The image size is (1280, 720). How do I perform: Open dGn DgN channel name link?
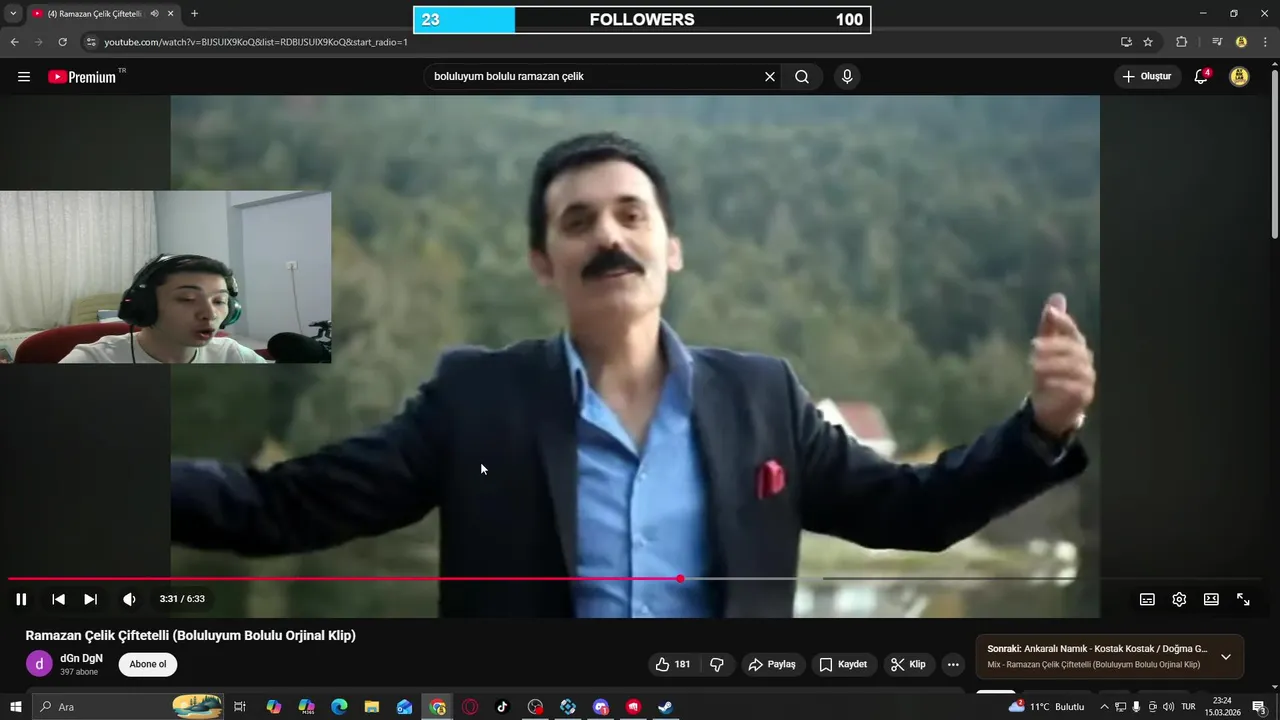81,658
